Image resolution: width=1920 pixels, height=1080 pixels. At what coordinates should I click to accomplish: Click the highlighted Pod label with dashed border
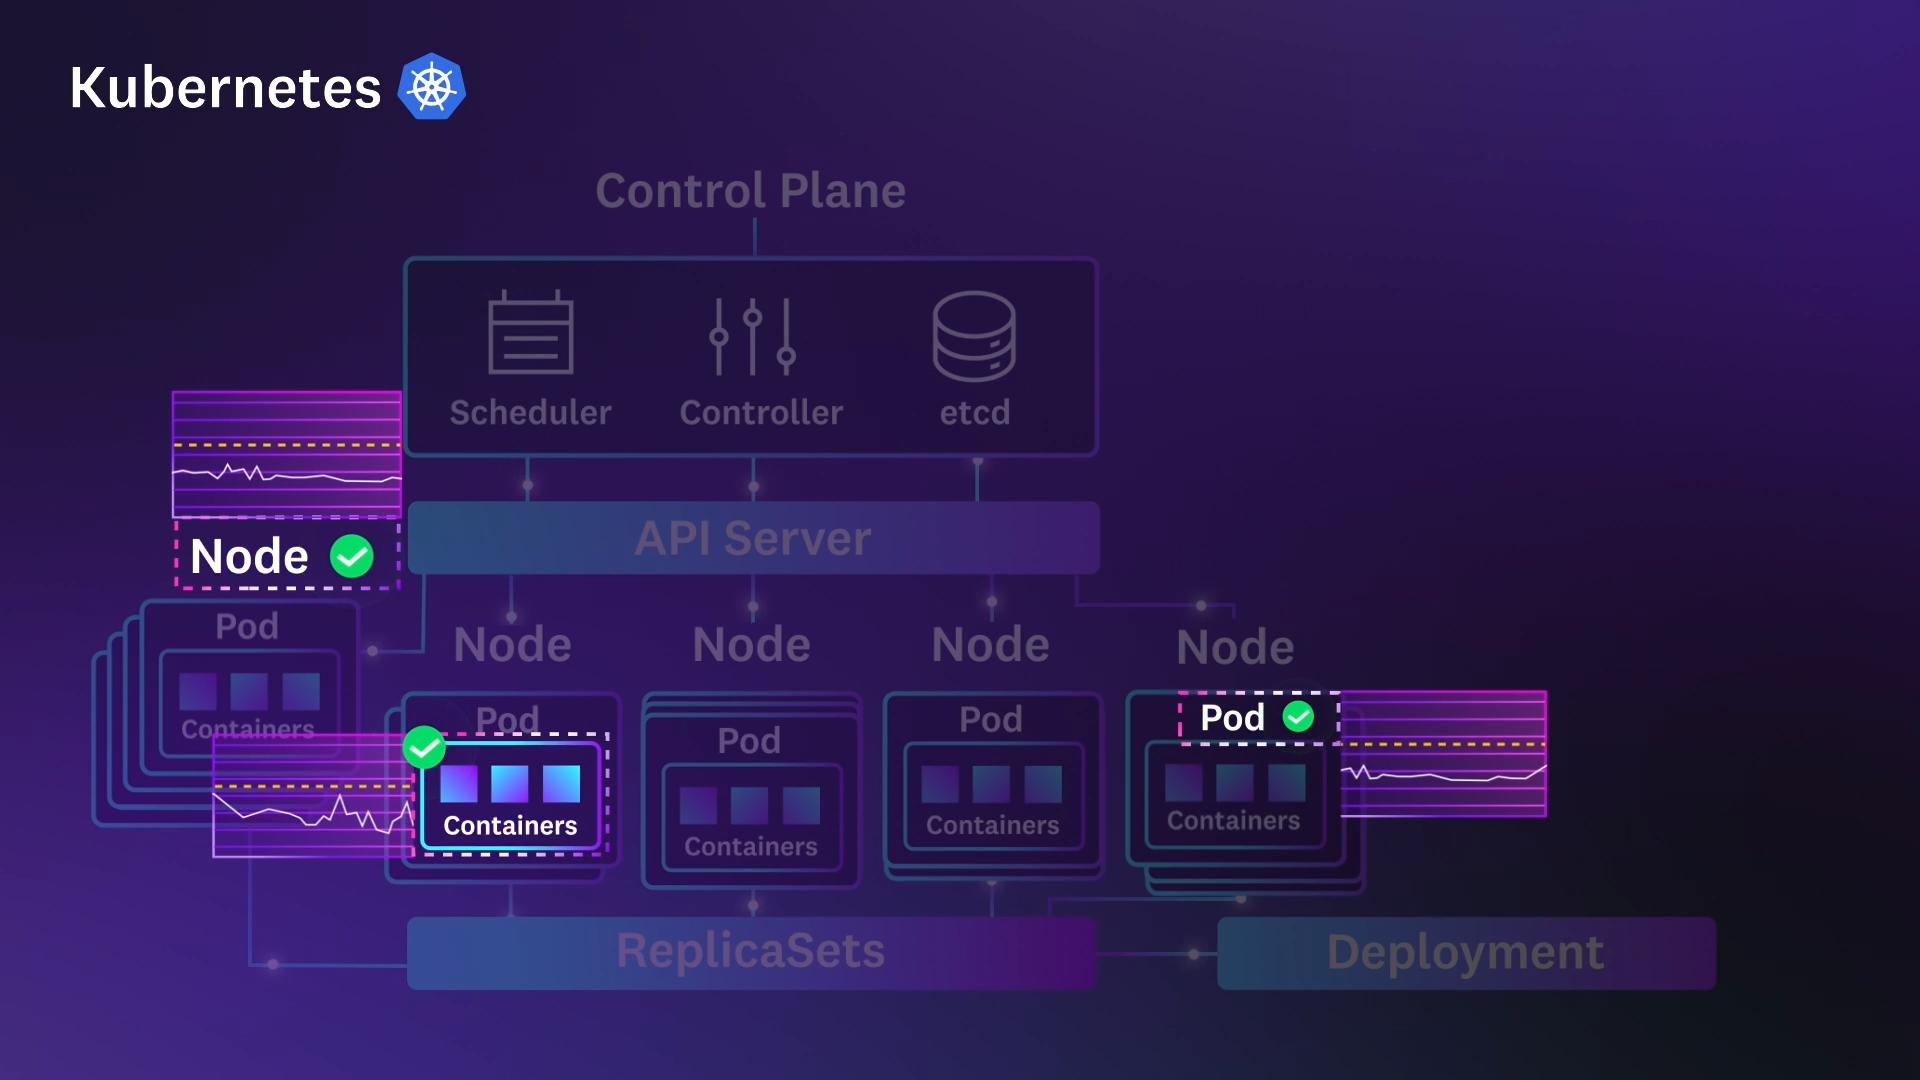pos(1232,717)
